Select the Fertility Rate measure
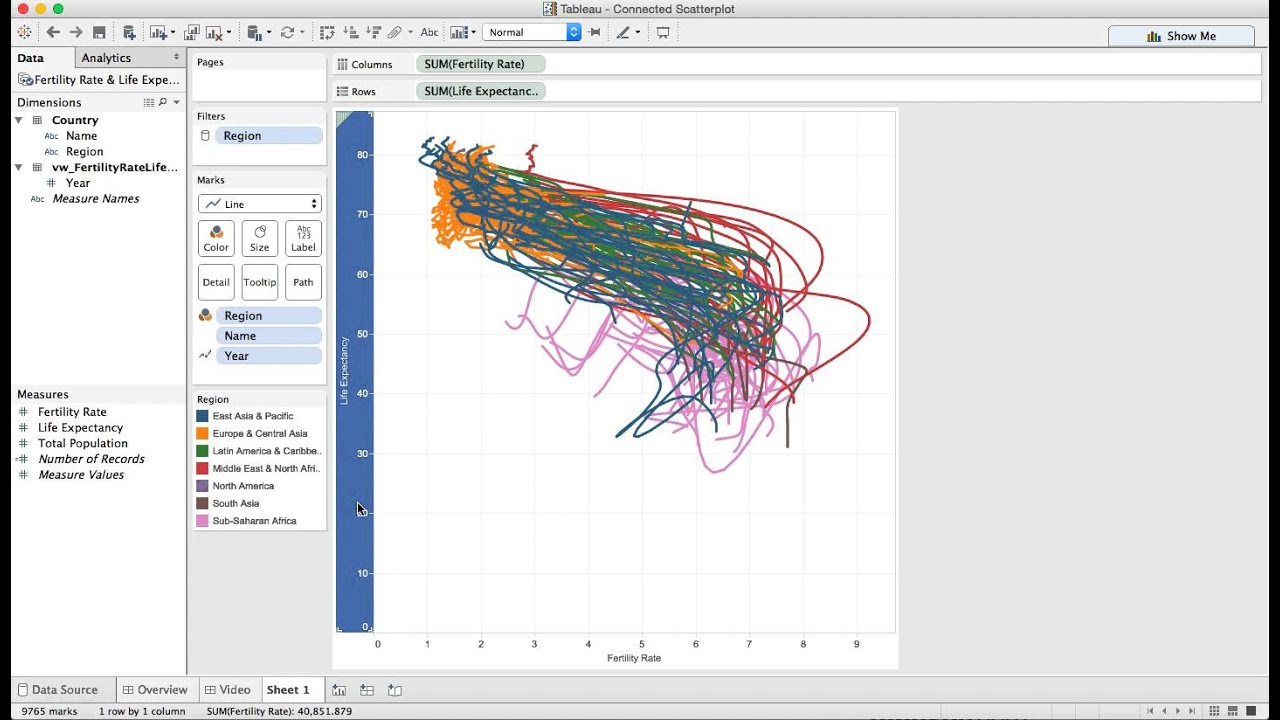 (72, 412)
